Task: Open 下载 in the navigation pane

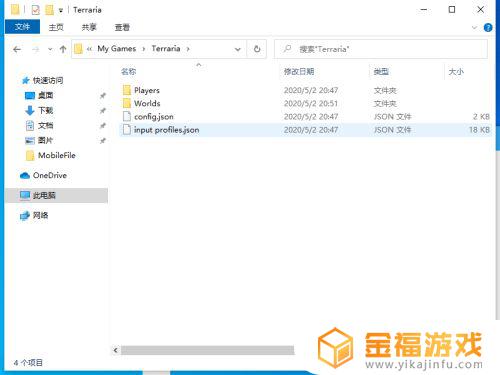Action: (45, 110)
